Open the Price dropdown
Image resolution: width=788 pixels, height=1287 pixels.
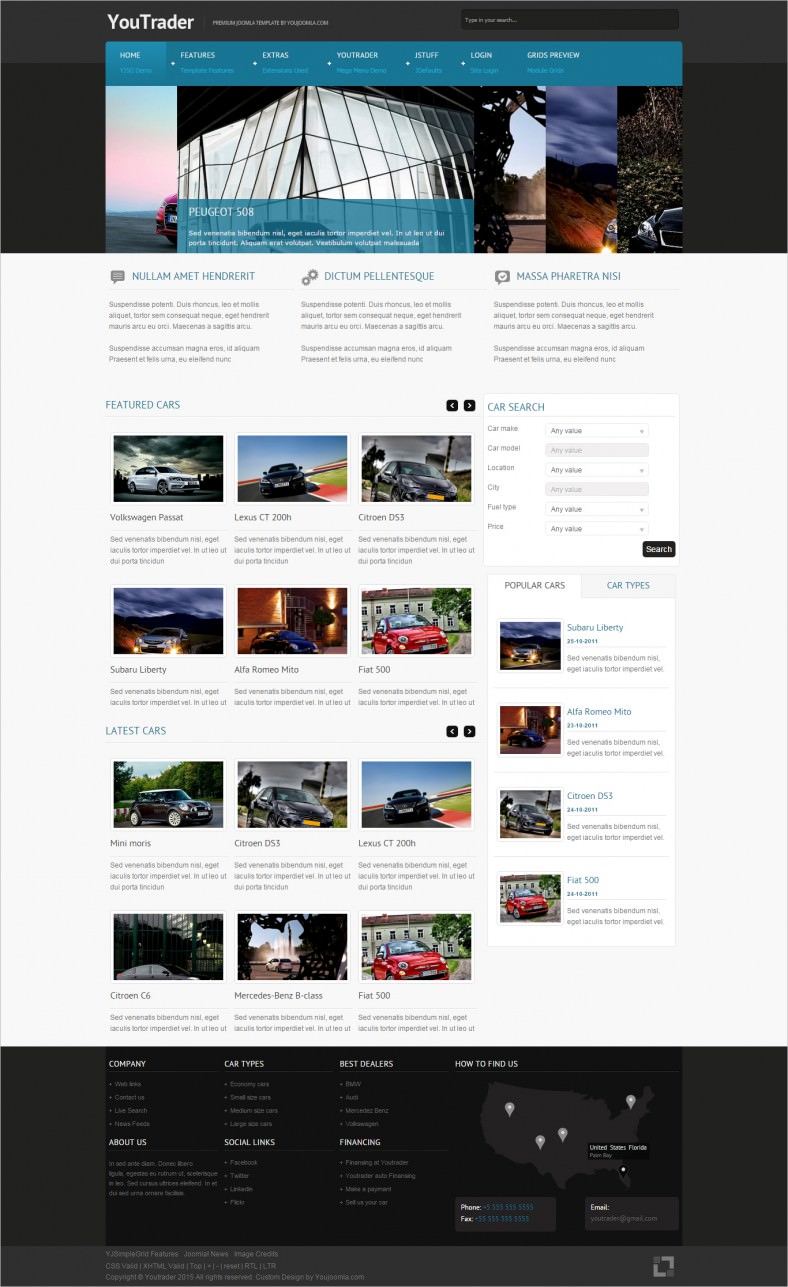[597, 529]
